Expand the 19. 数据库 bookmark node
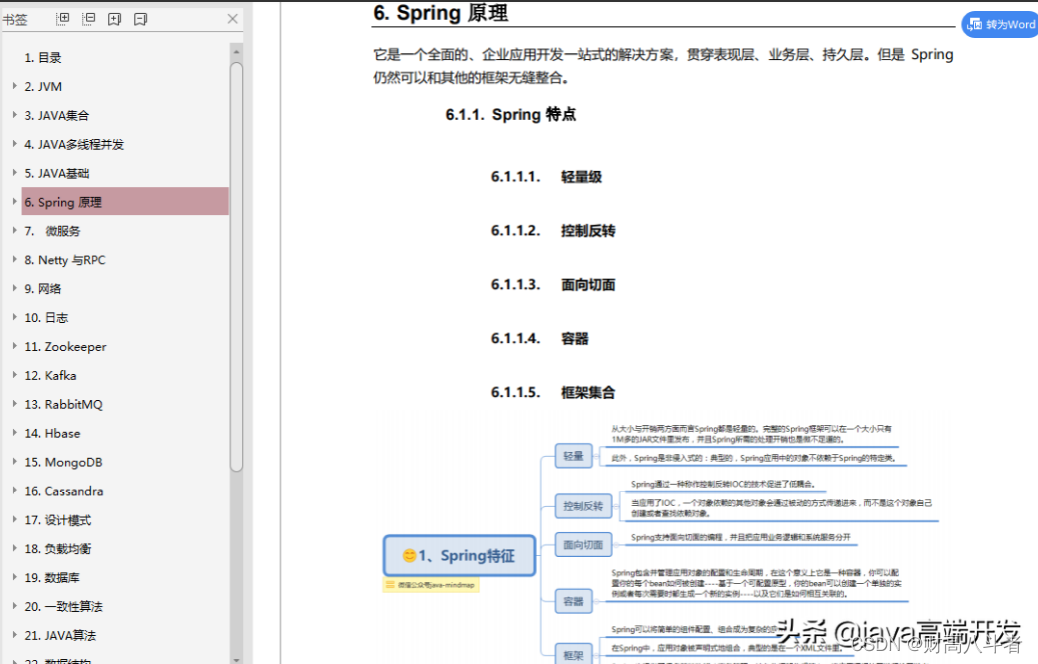1038x664 pixels. tap(16, 577)
